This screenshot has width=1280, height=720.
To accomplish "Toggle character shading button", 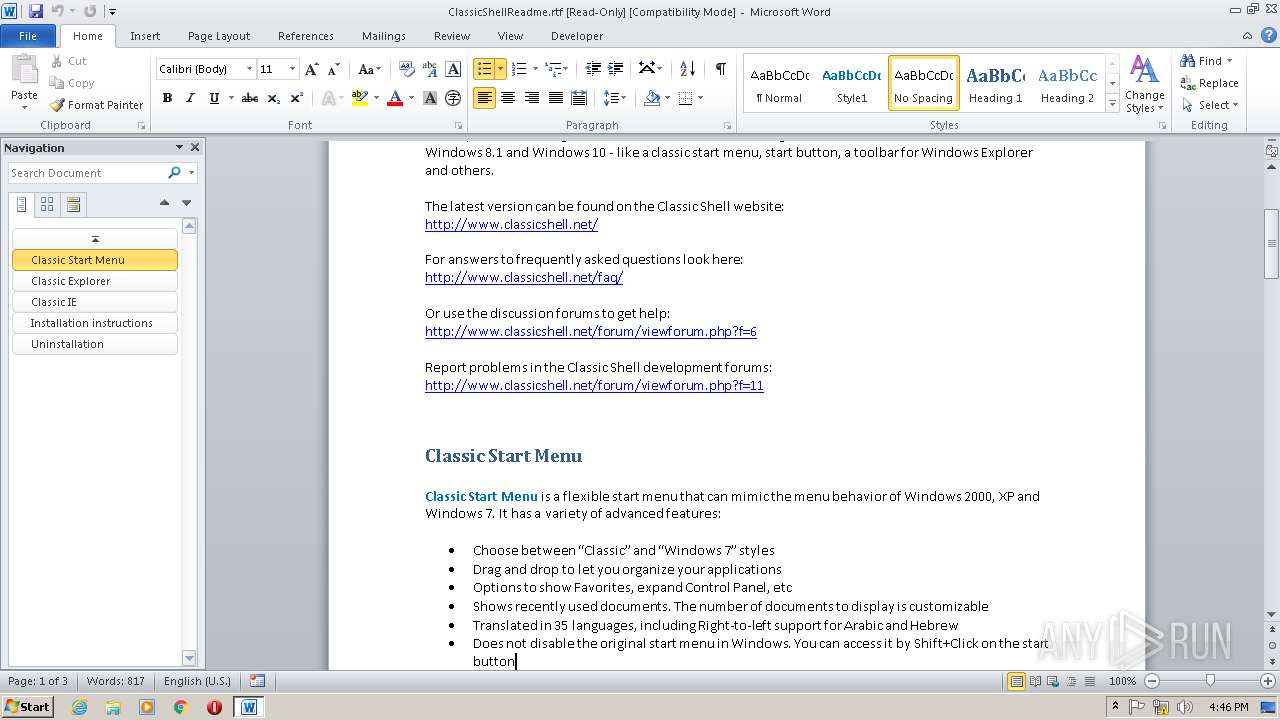I will pyautogui.click(x=430, y=98).
